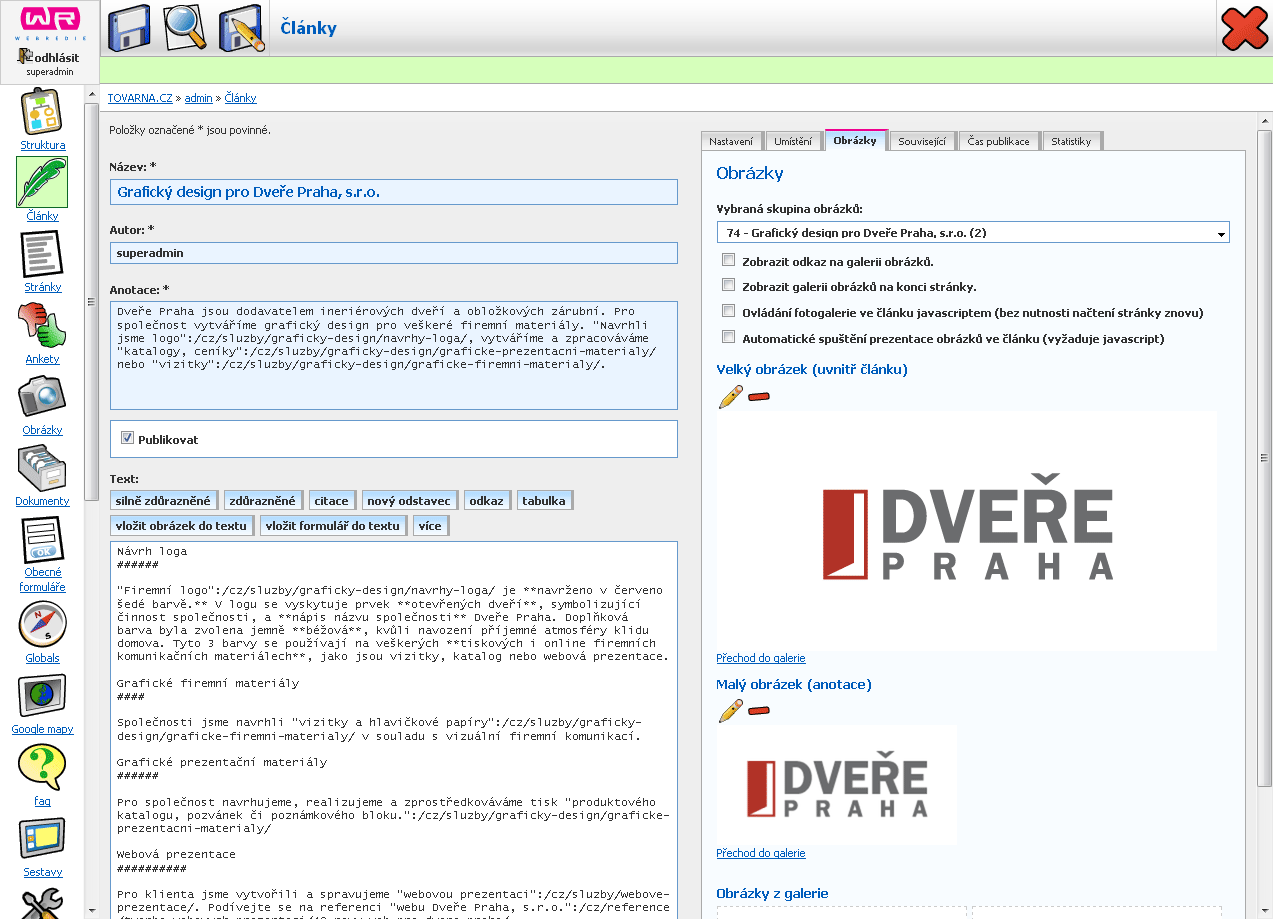Screen dimensions: 1273x919
Task: Click into the Anotace text area
Action: tap(394, 355)
